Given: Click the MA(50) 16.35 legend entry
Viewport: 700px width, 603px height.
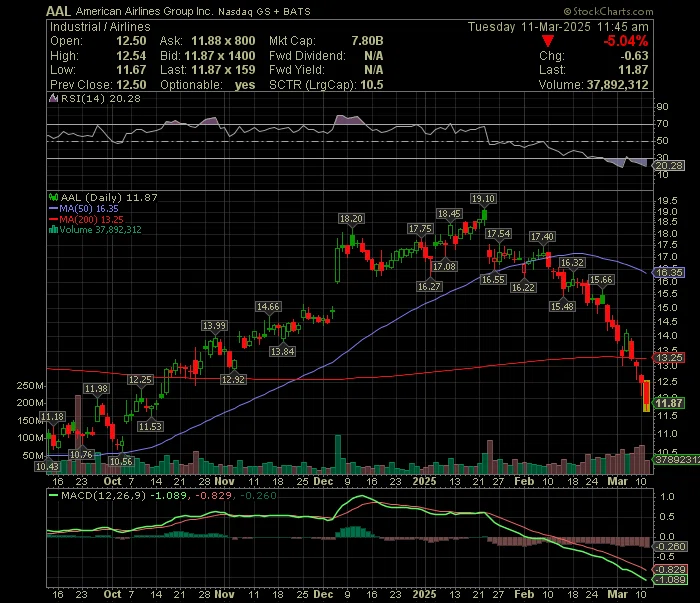Looking at the screenshot, I should click(x=83, y=208).
